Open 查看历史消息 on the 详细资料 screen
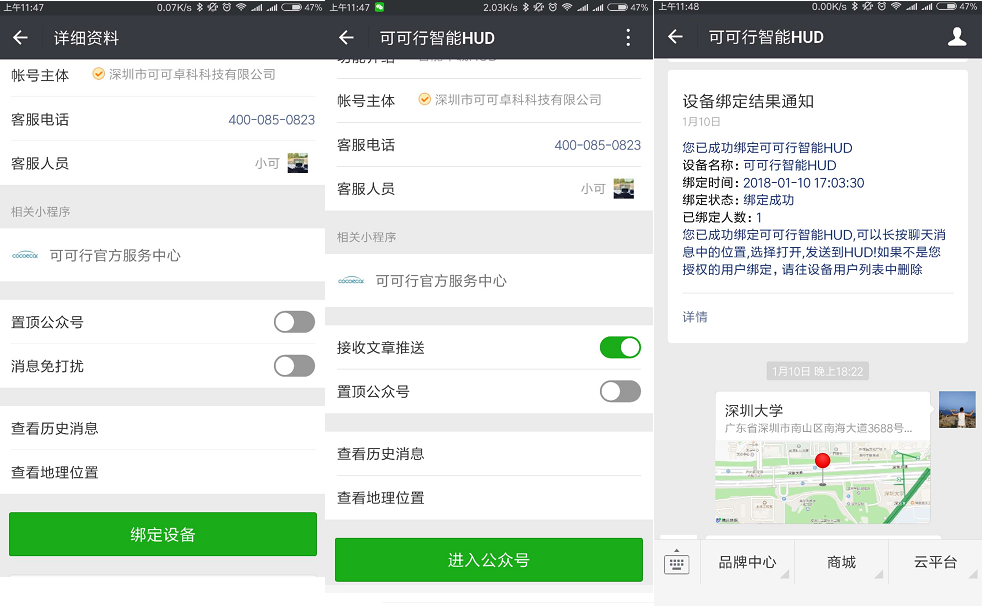The height and width of the screenshot is (608, 982). (162, 428)
